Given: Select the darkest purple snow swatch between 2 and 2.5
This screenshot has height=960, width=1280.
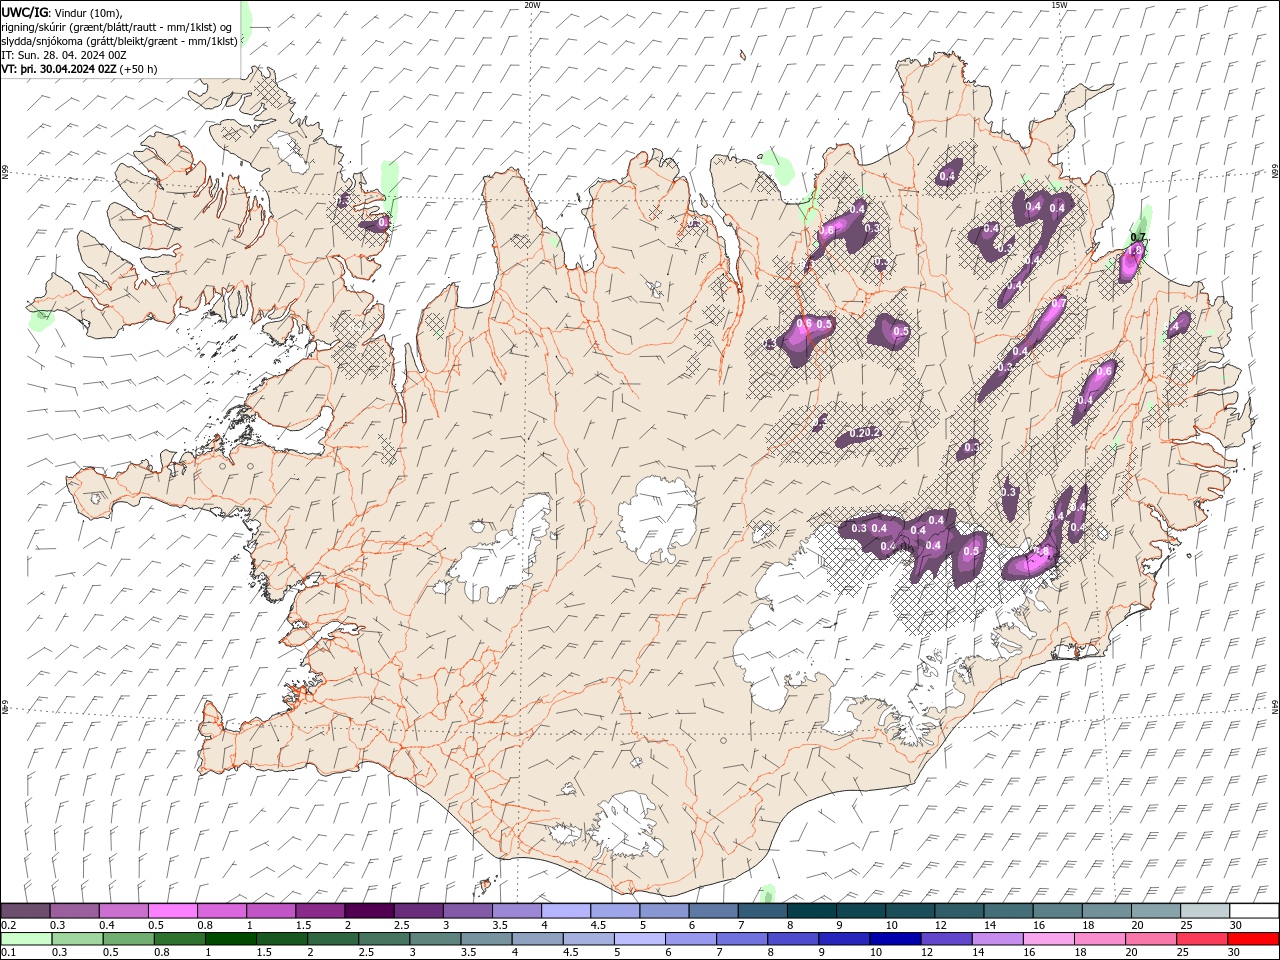Looking at the screenshot, I should (369, 911).
